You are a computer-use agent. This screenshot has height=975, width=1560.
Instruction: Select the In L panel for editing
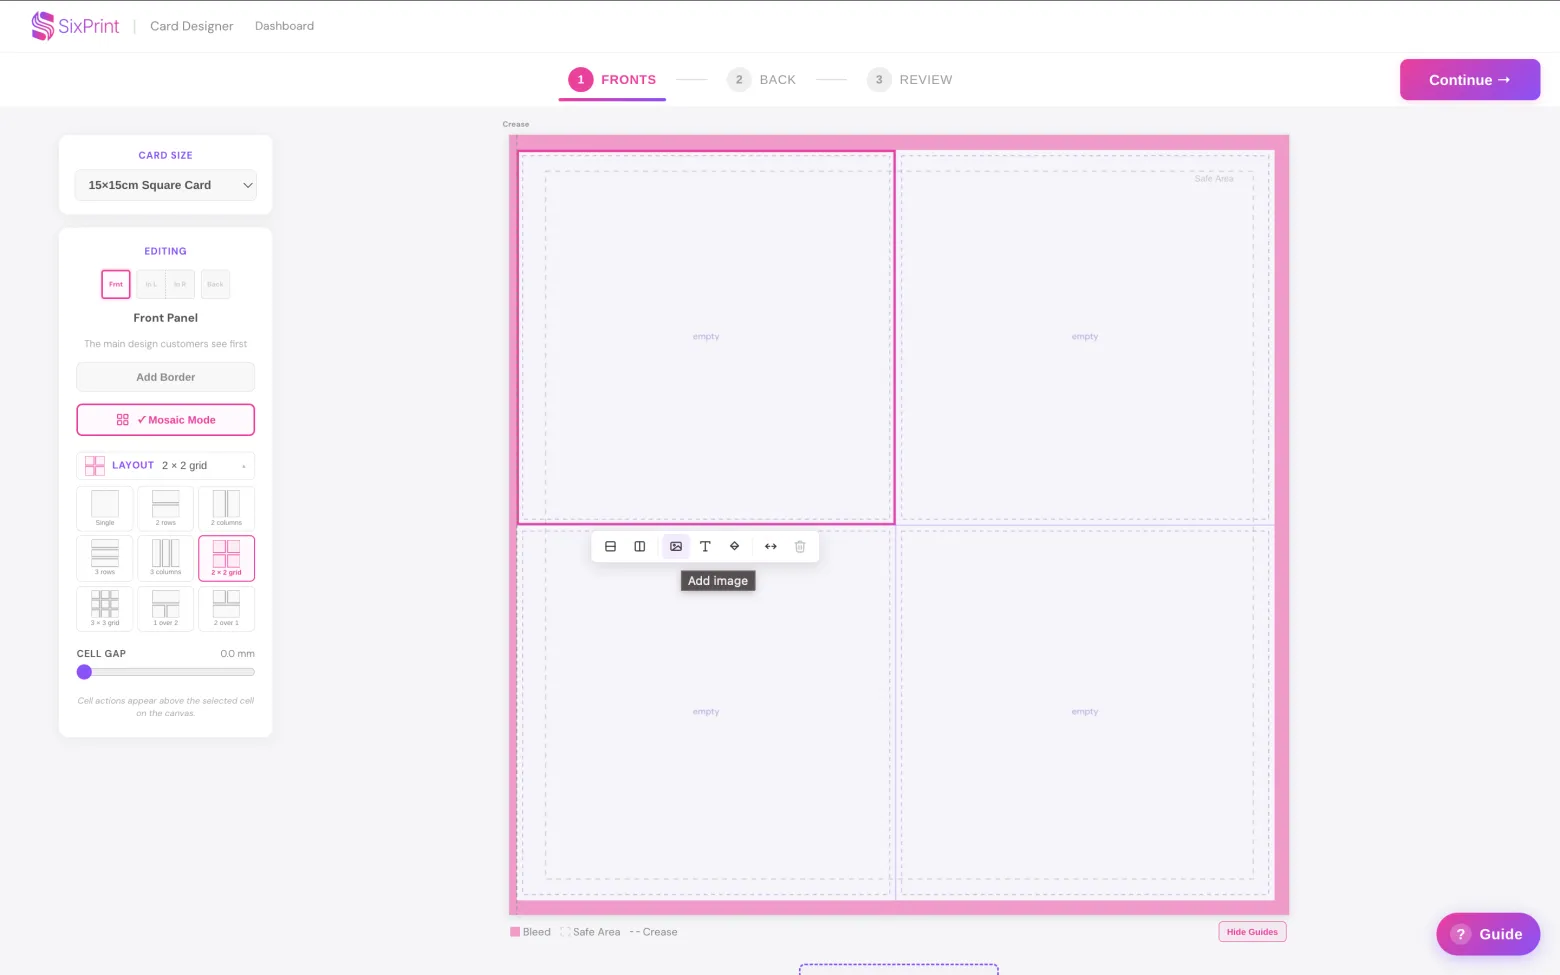[151, 284]
